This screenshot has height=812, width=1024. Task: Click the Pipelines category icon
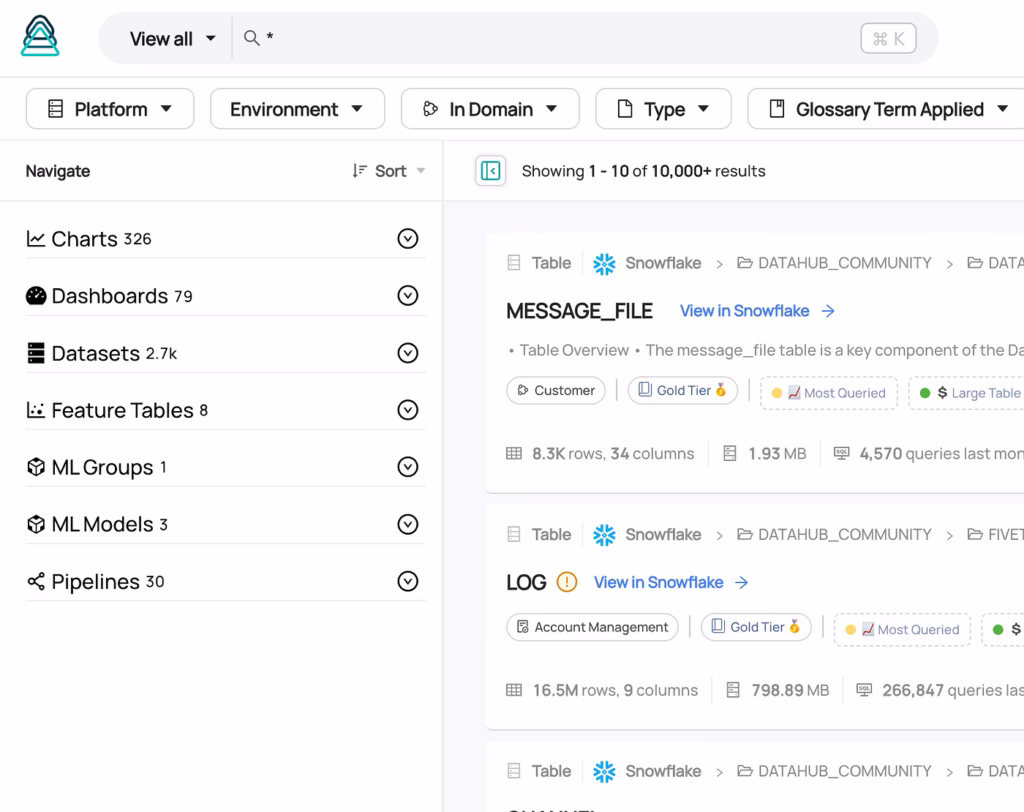pyautogui.click(x=36, y=582)
